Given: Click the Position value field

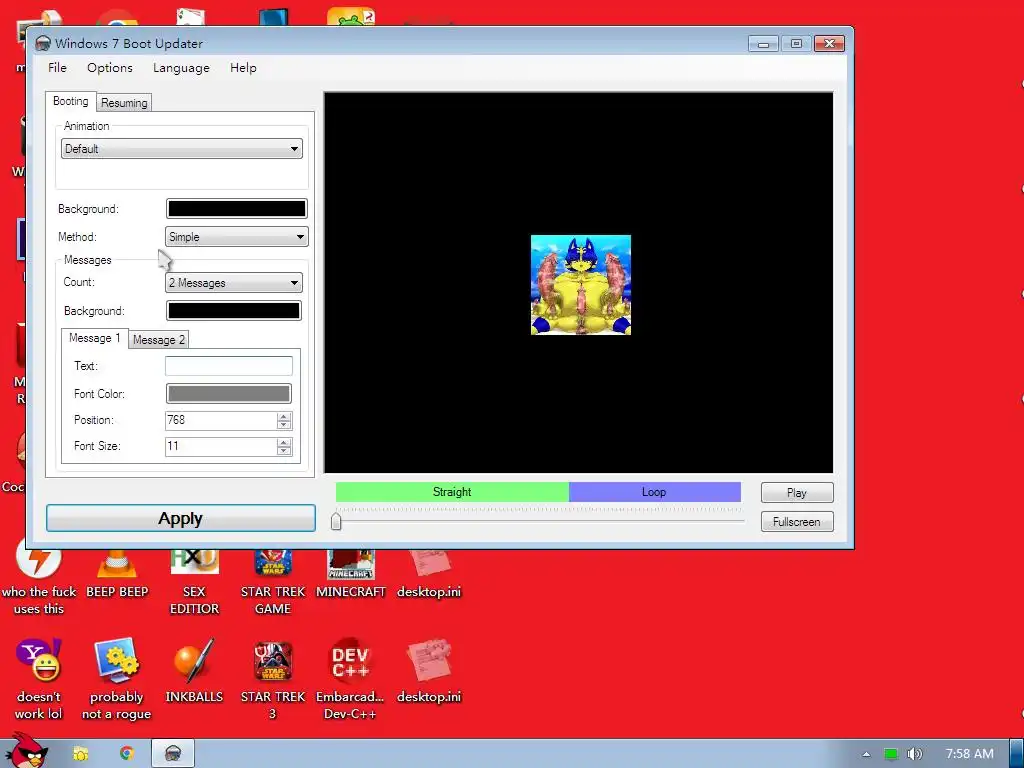Looking at the screenshot, I should click(221, 420).
